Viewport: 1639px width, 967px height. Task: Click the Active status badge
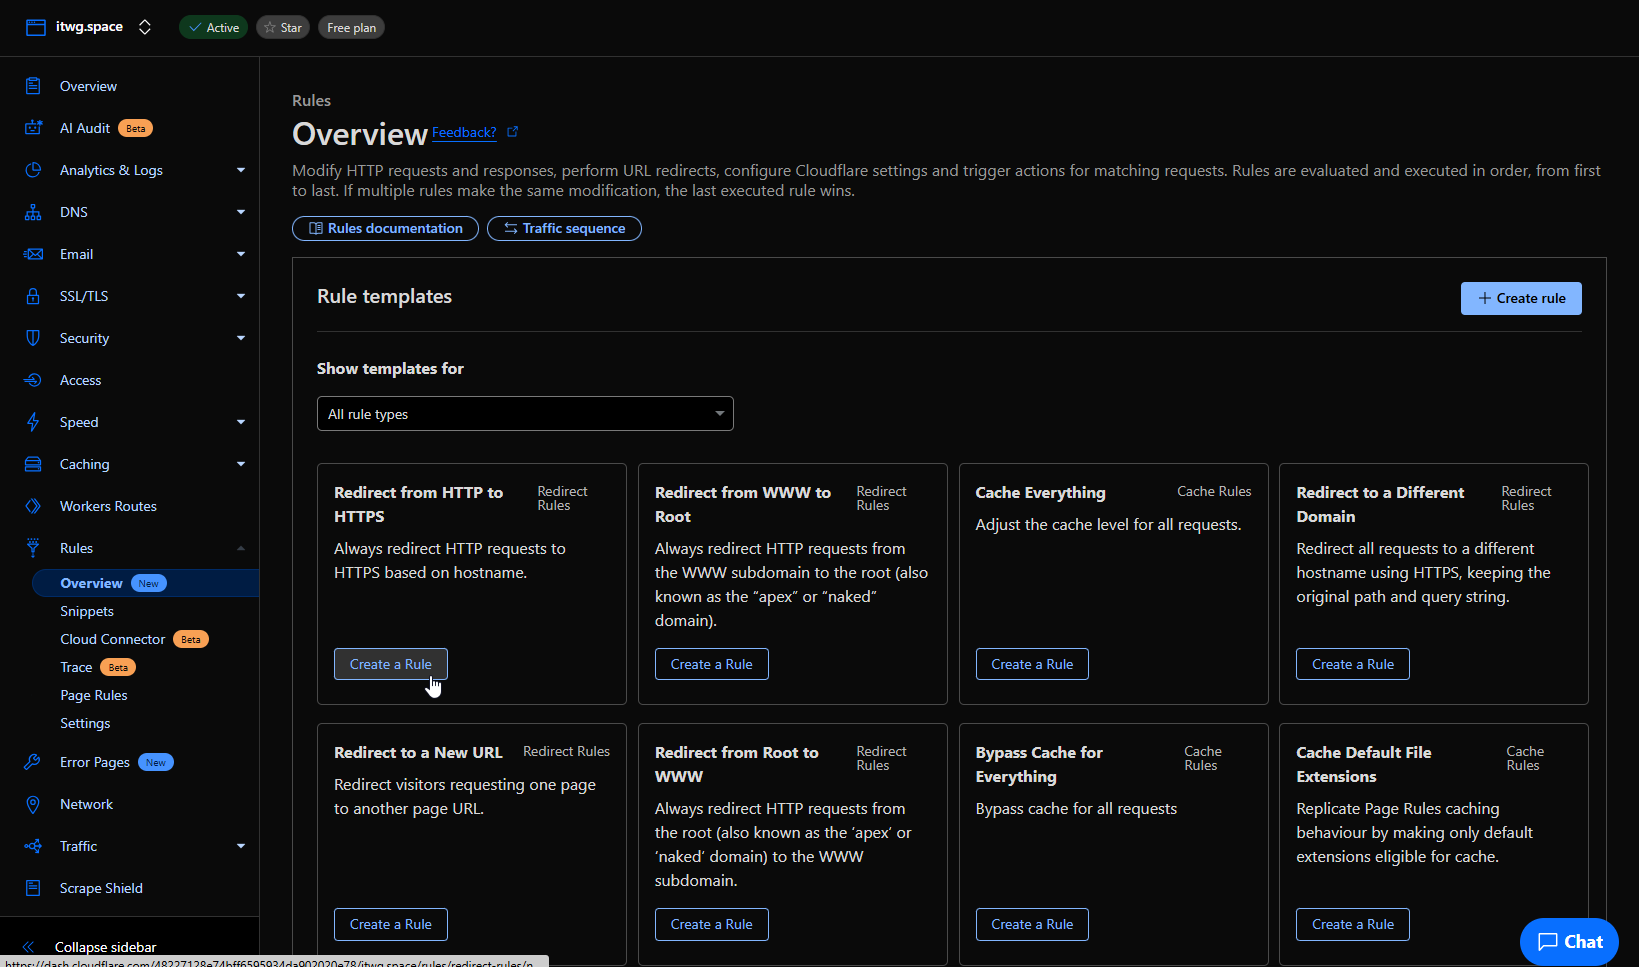click(213, 28)
